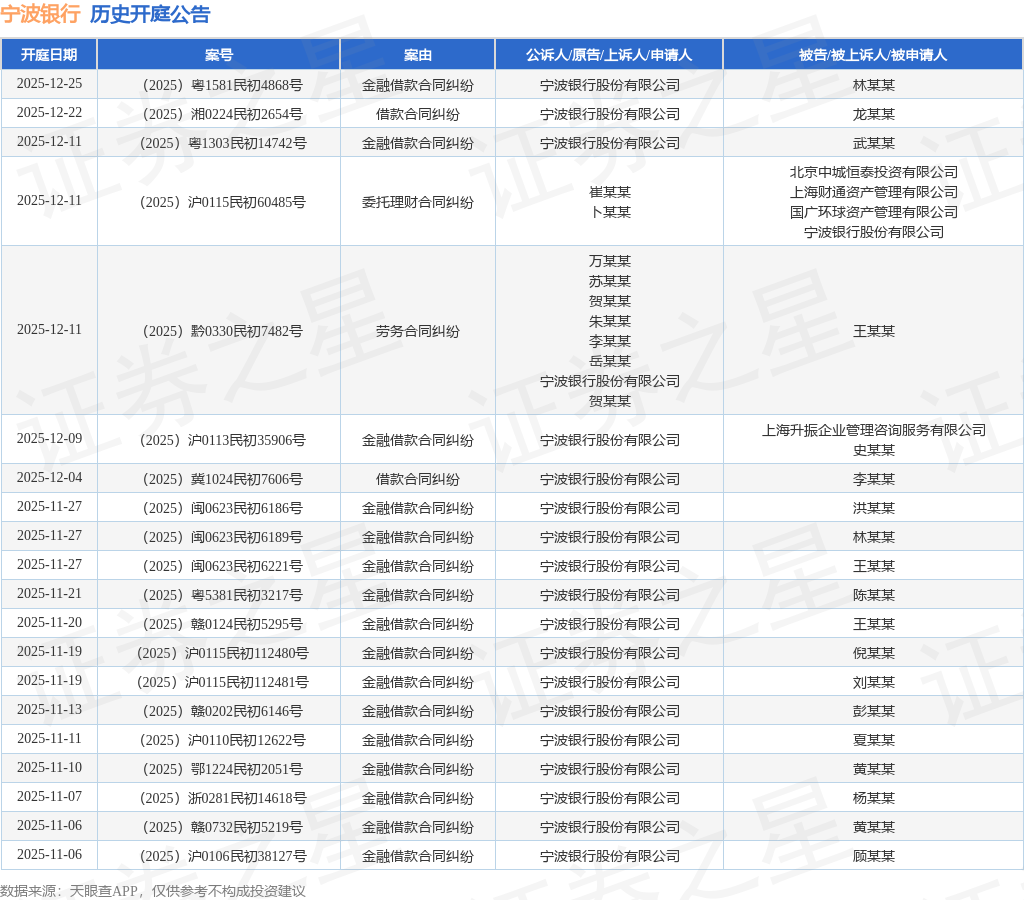The width and height of the screenshot is (1024, 900).
Task: Click the date 2025-12-04
Action: [x=50, y=477]
